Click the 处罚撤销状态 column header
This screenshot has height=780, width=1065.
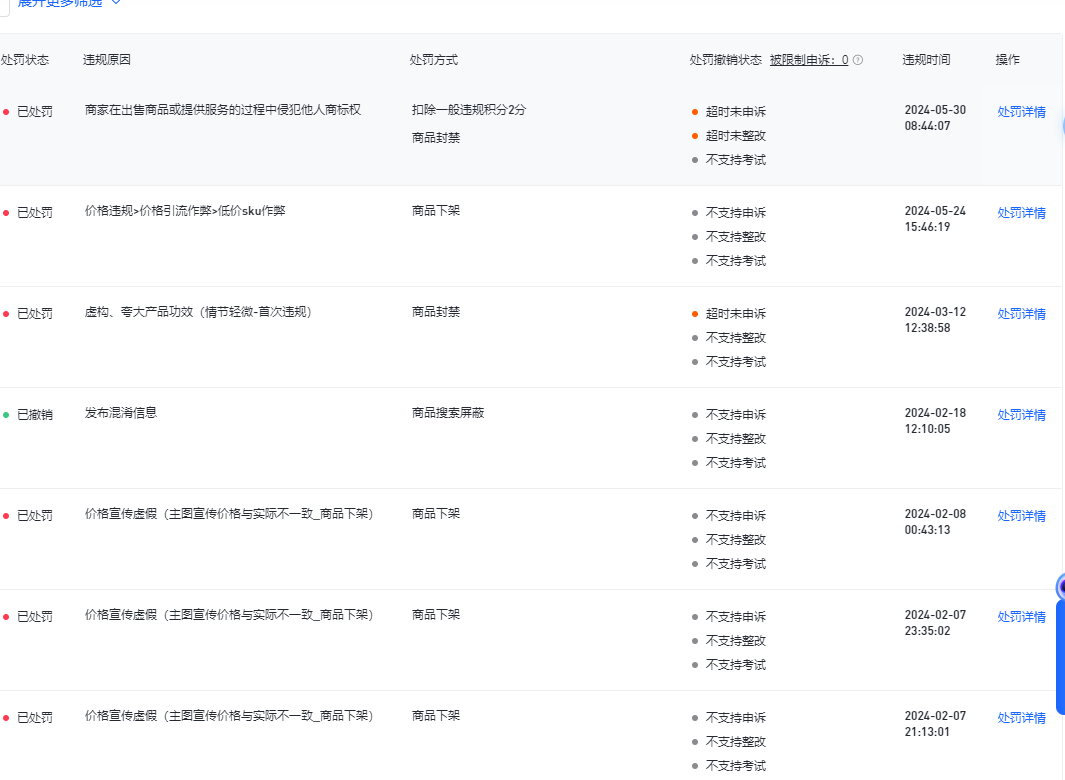pos(725,60)
